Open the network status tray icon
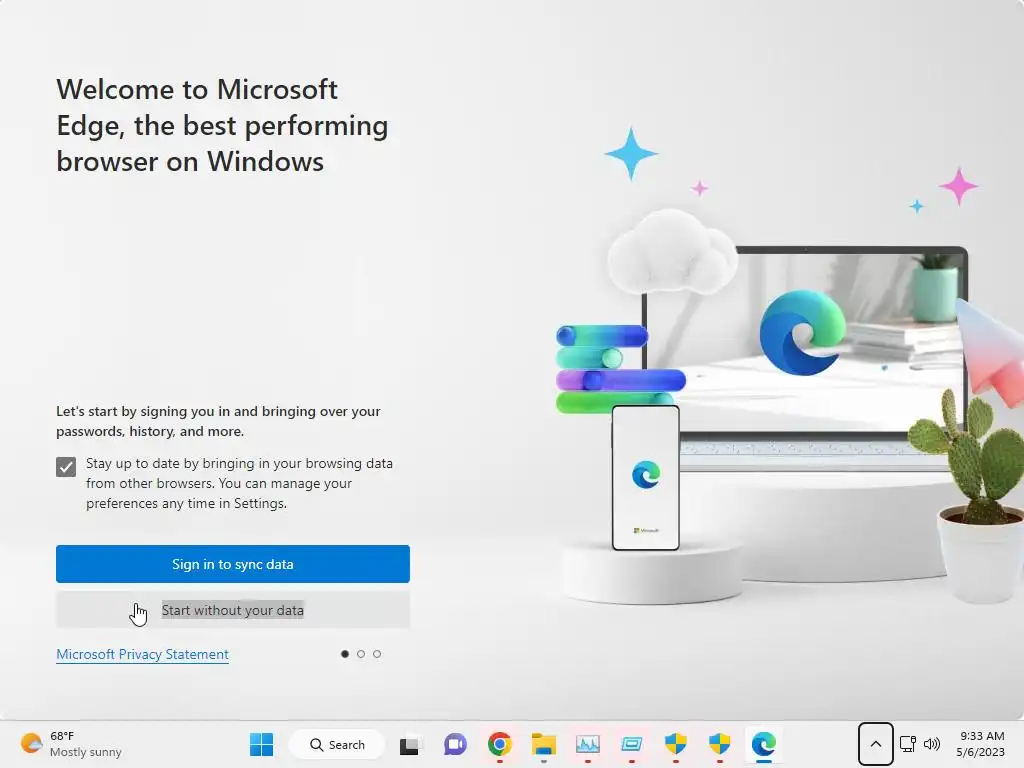This screenshot has height=768, width=1024. point(908,744)
